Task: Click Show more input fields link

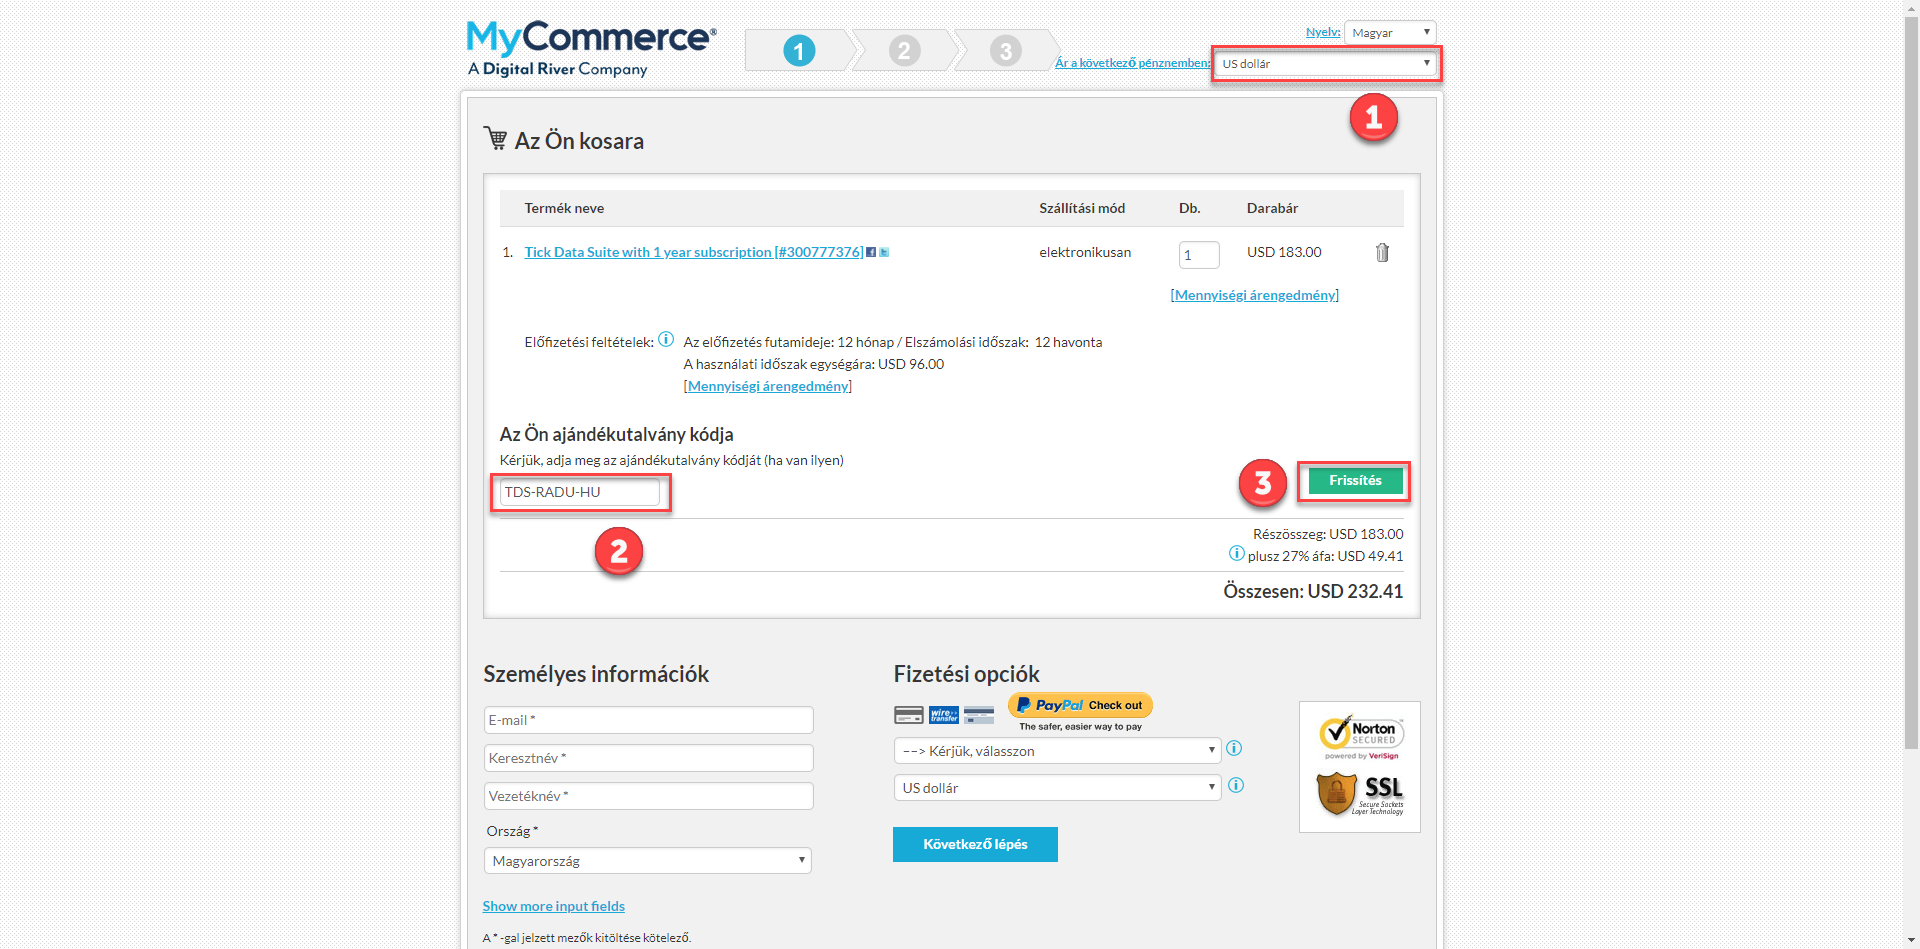Action: click(554, 906)
